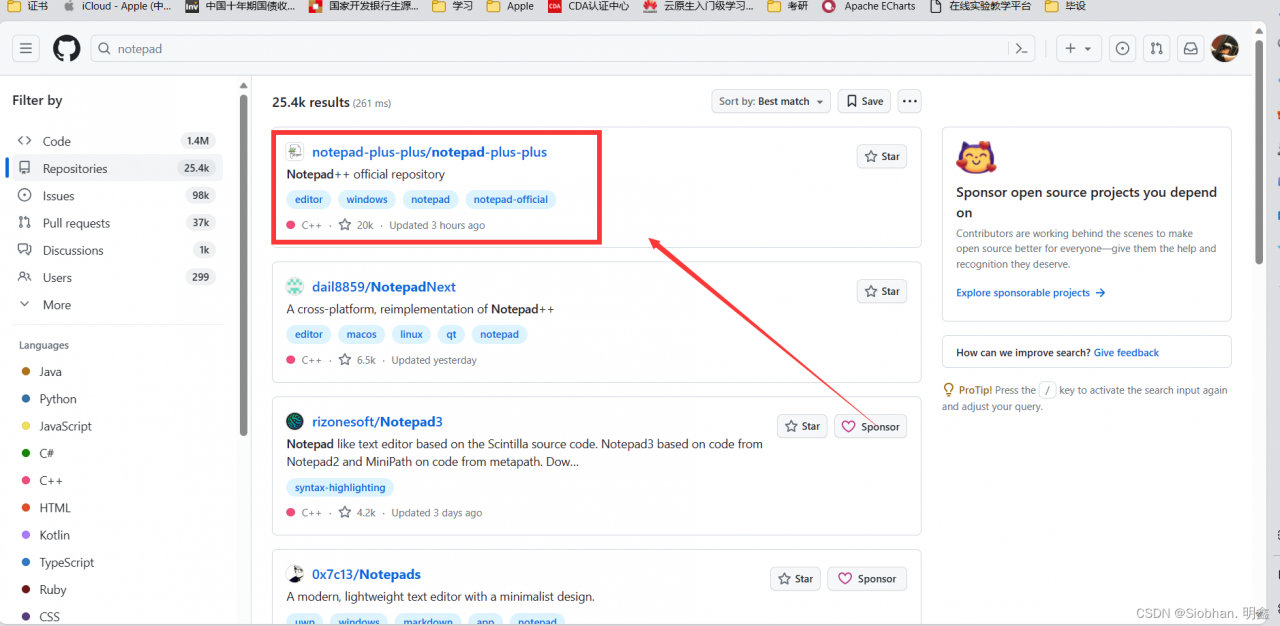Open the three-dot more options menu
This screenshot has height=626, width=1280.
pos(909,101)
